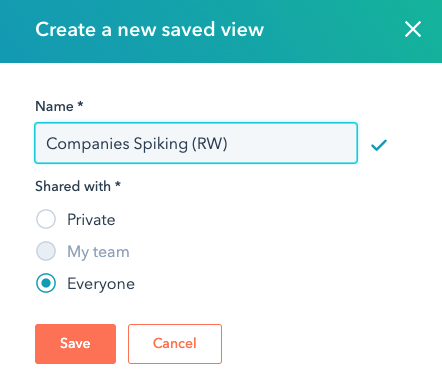Select the My team radio button

tap(46, 251)
